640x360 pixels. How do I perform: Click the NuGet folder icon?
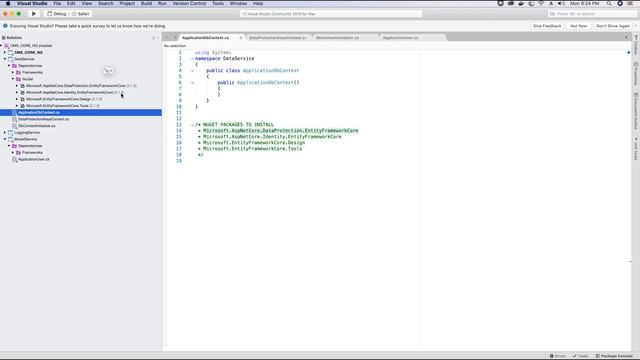pos(18,79)
